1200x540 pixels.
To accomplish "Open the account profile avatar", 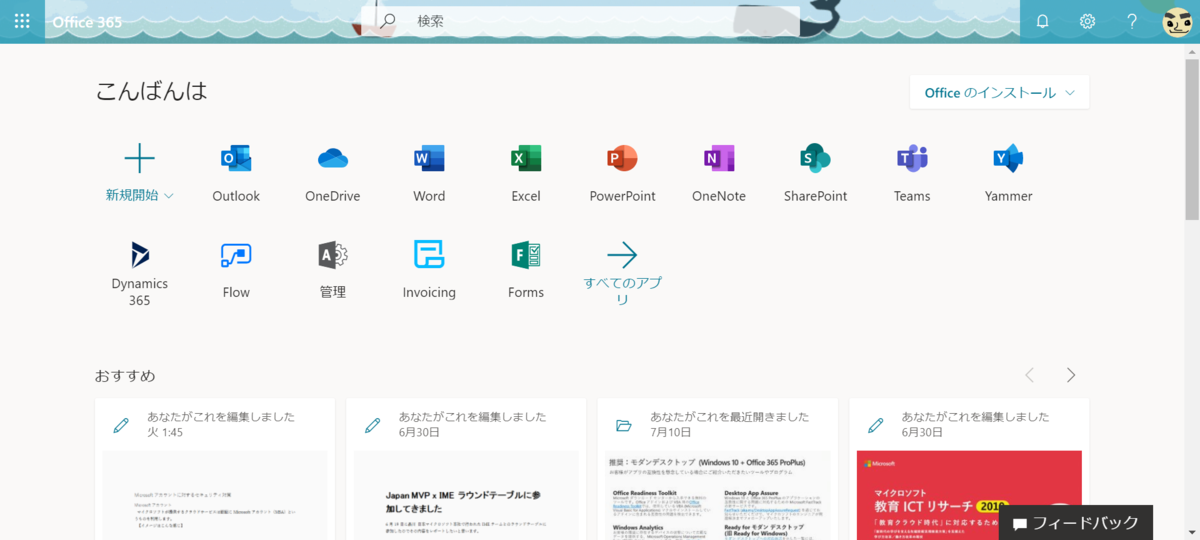I will coord(1177,21).
